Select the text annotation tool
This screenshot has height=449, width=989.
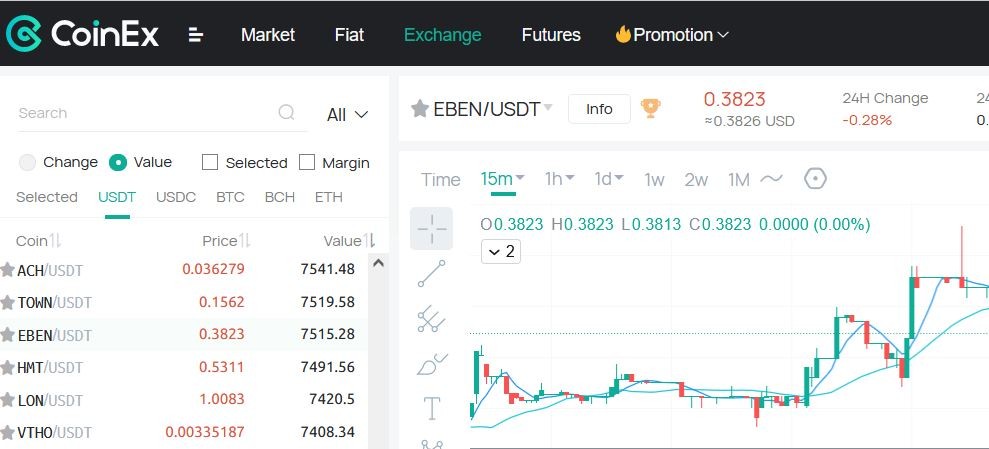point(431,409)
